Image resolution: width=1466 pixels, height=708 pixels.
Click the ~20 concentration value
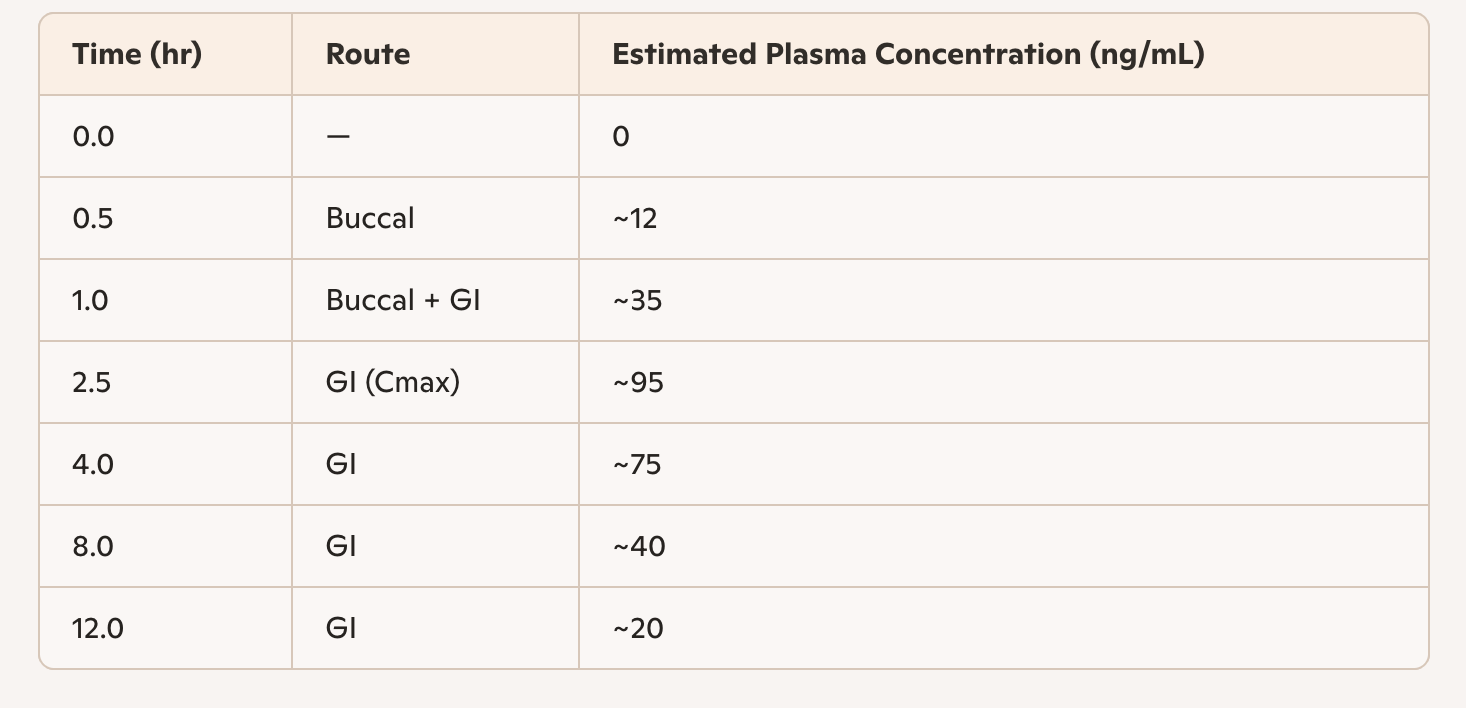point(638,629)
